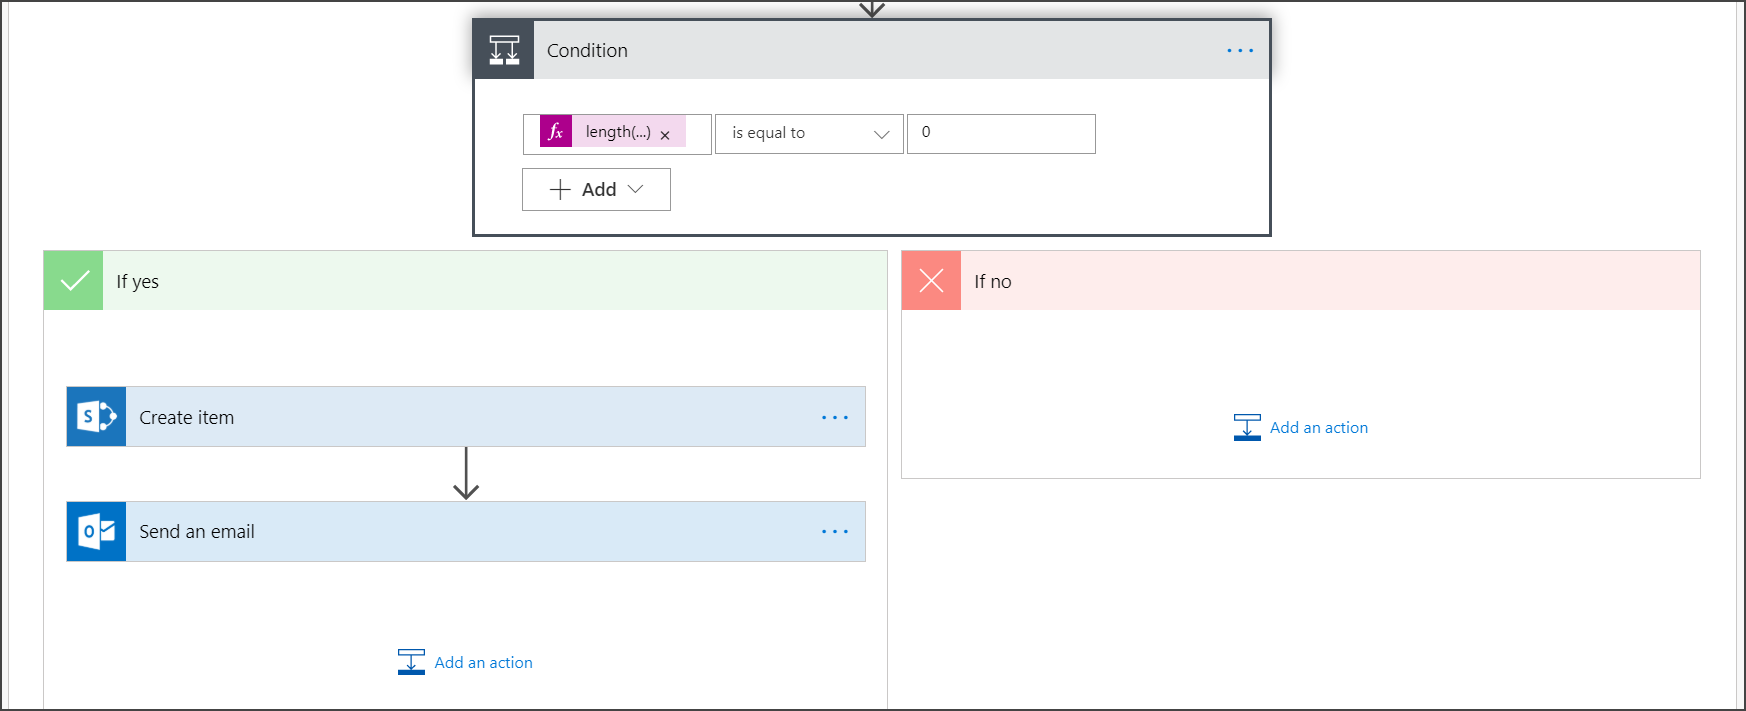Expand the Add condition dropdown
1746x711 pixels.
[x=596, y=189]
